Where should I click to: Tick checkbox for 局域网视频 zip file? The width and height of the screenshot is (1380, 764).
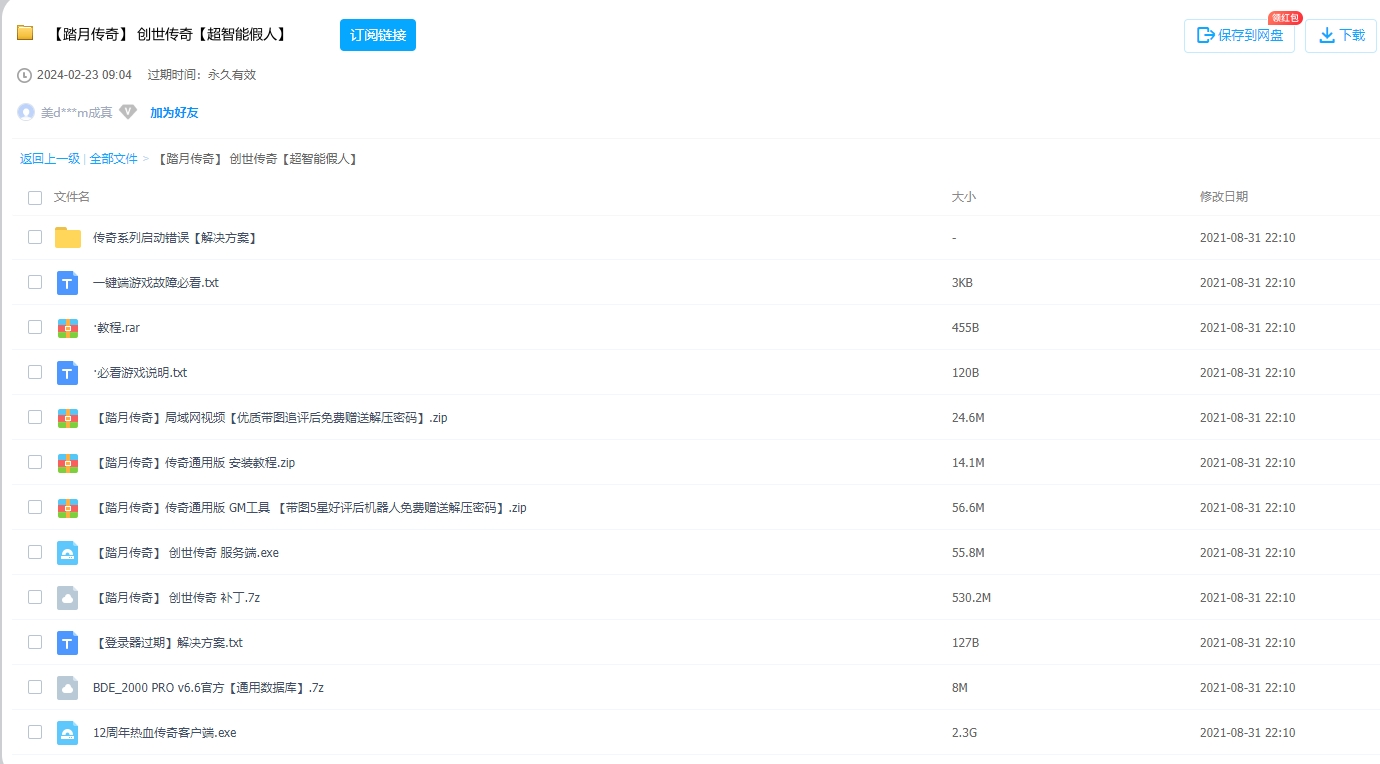tap(35, 417)
